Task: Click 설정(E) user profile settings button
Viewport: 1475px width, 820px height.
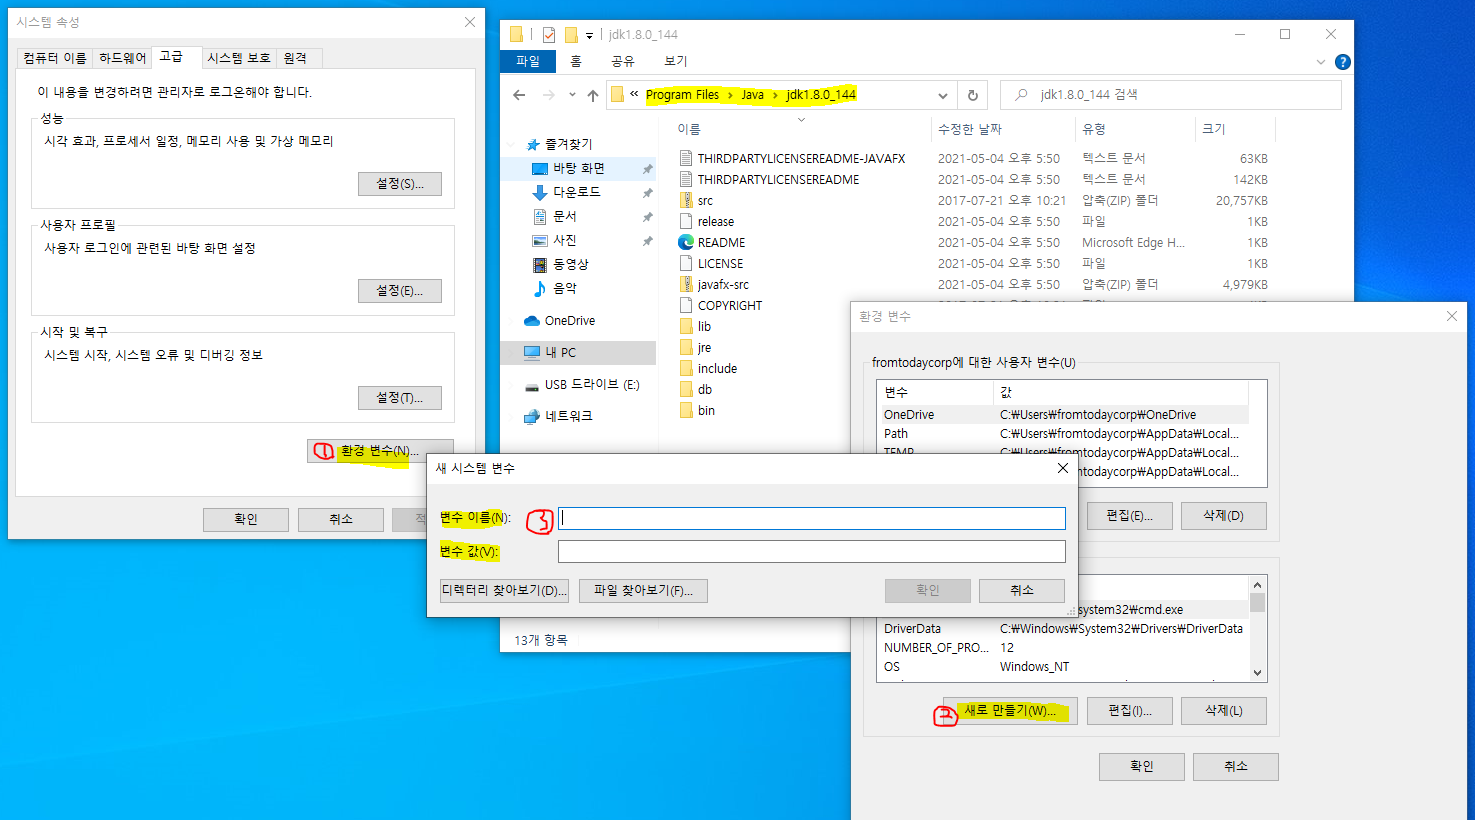Action: tap(400, 291)
